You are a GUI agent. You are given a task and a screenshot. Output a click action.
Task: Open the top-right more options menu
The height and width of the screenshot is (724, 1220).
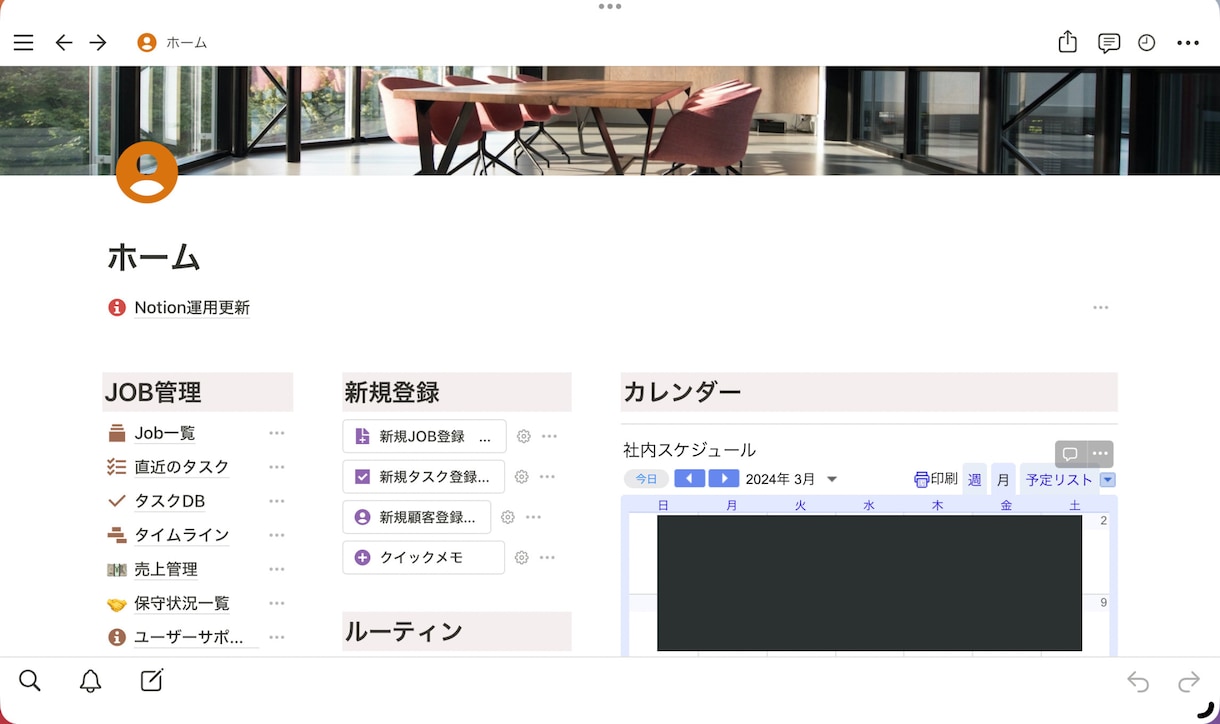pyautogui.click(x=1188, y=43)
